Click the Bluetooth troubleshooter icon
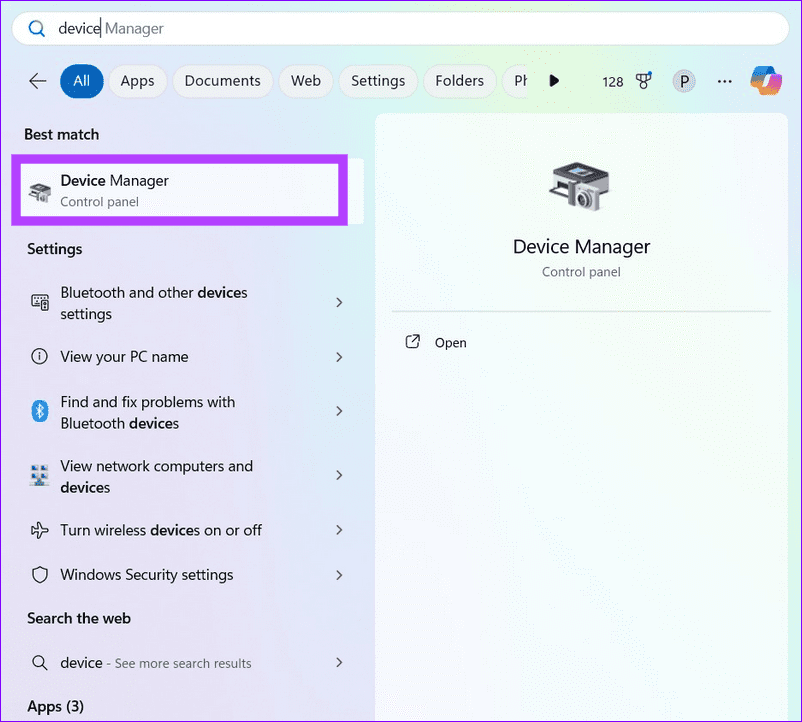Screen dimensions: 802x722 coord(40,411)
